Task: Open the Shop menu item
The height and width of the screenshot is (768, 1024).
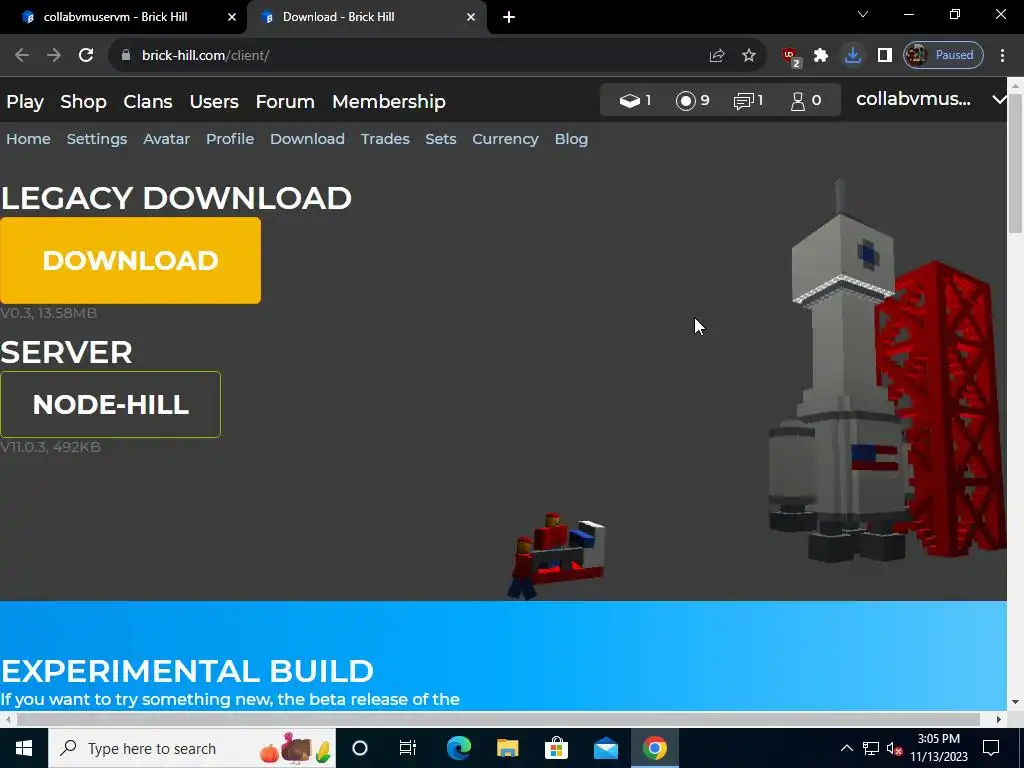Action: (x=83, y=102)
